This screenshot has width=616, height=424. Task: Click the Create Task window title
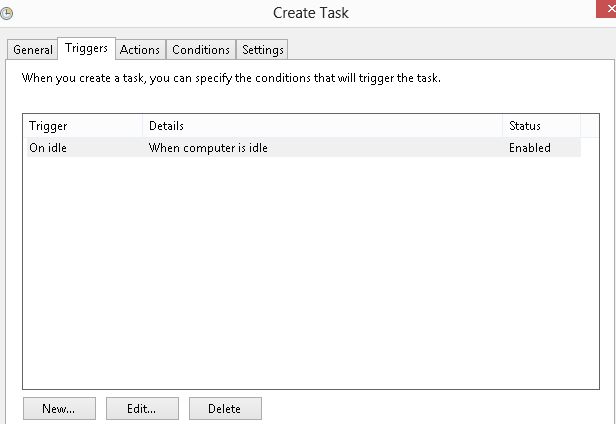tap(311, 13)
